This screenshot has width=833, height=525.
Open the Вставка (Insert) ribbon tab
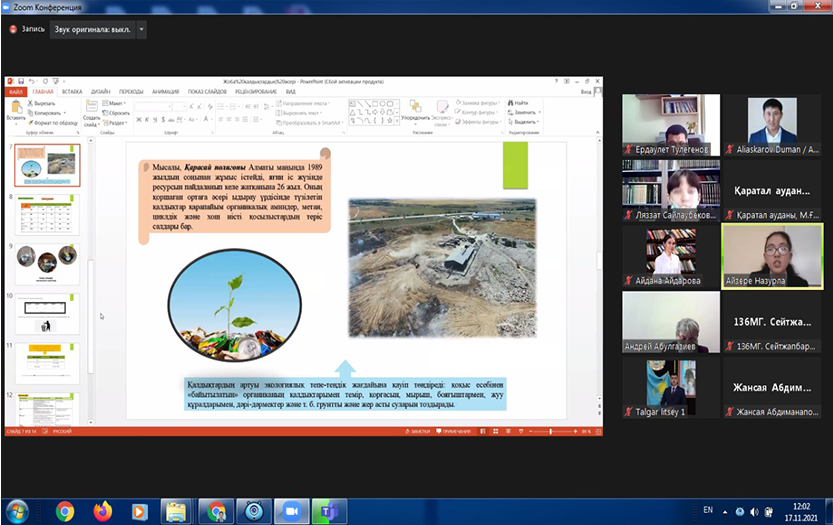point(72,91)
